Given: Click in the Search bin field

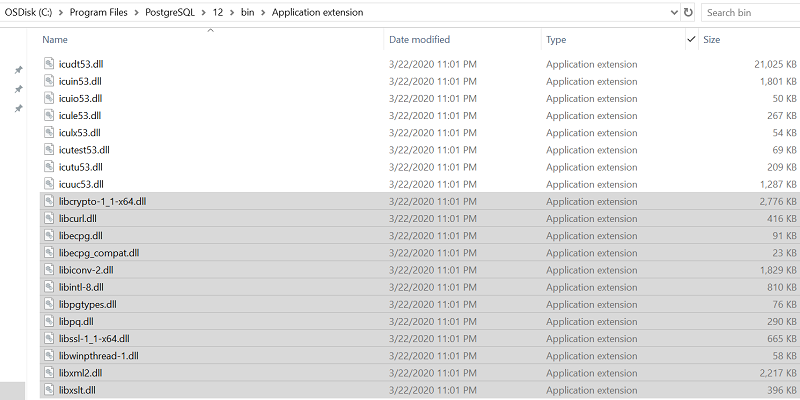Looking at the screenshot, I should click(750, 13).
